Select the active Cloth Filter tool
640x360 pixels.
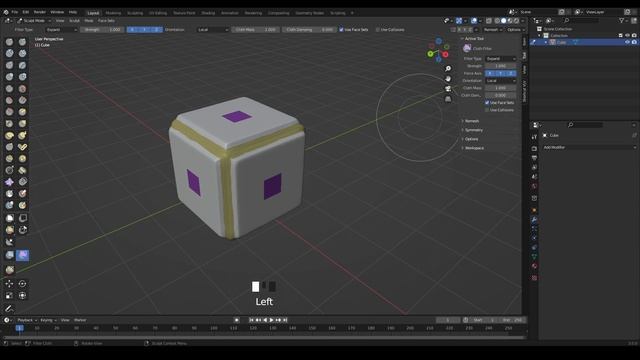point(22,255)
